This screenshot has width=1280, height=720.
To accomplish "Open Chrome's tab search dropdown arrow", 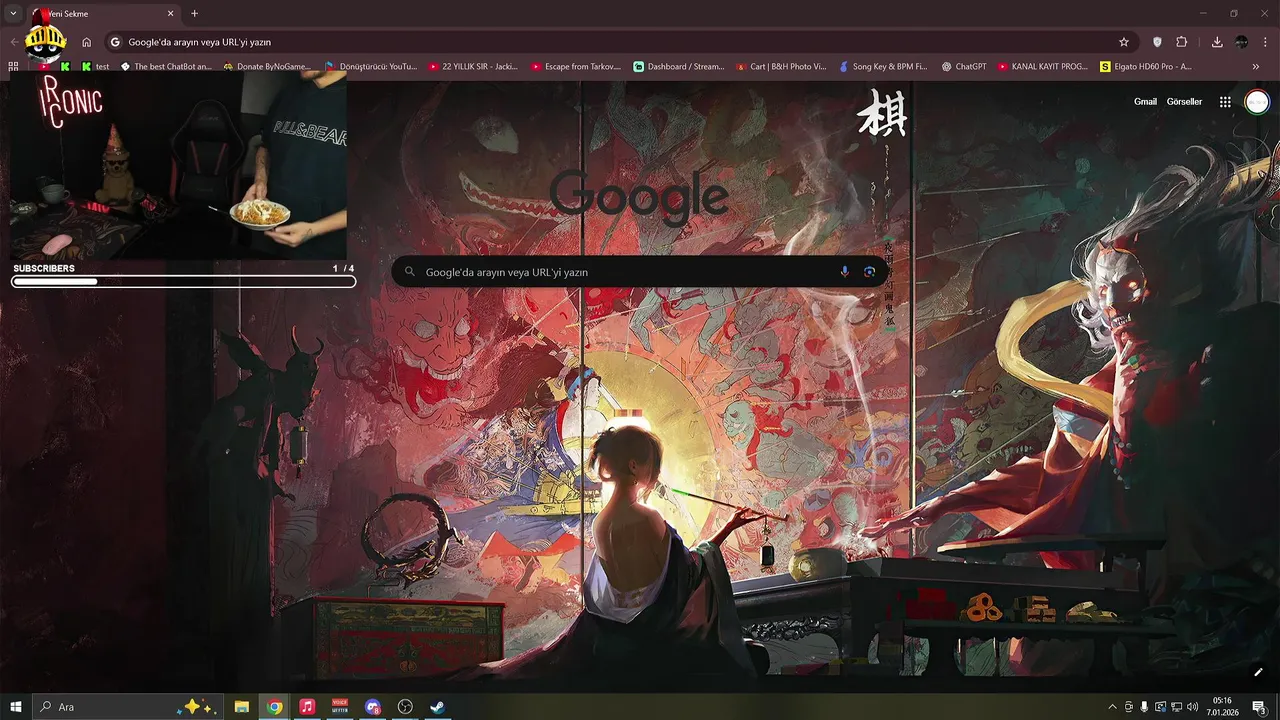I will (13, 14).
